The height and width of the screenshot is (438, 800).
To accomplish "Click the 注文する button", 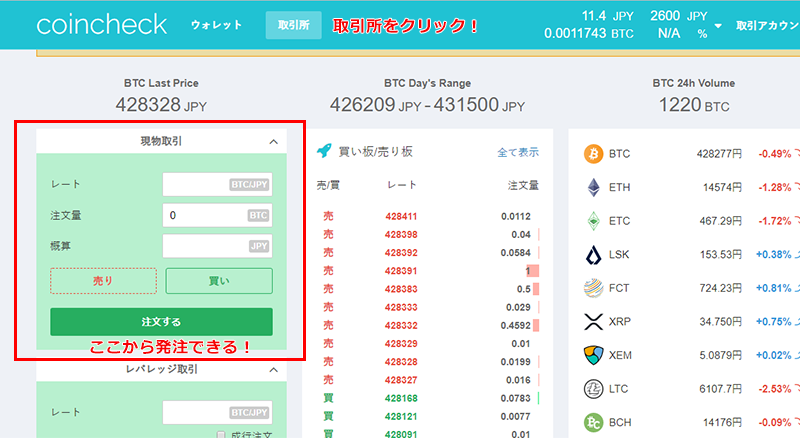I will pyautogui.click(x=161, y=322).
